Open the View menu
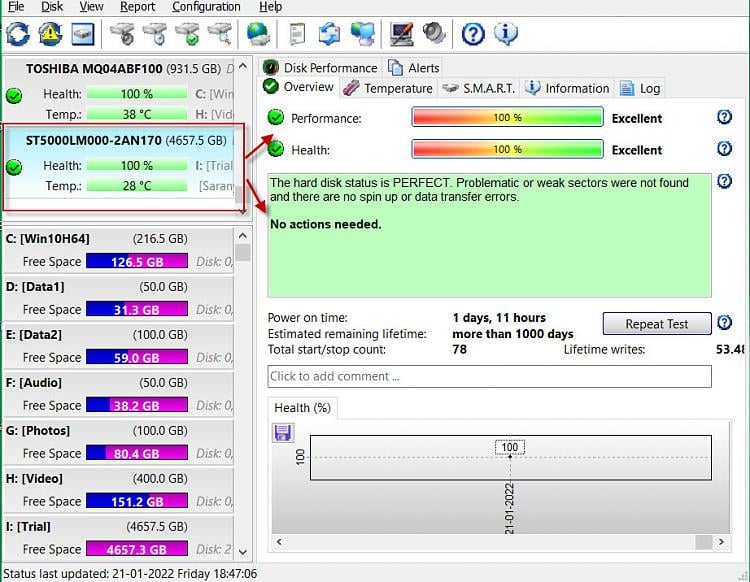 click(x=91, y=7)
